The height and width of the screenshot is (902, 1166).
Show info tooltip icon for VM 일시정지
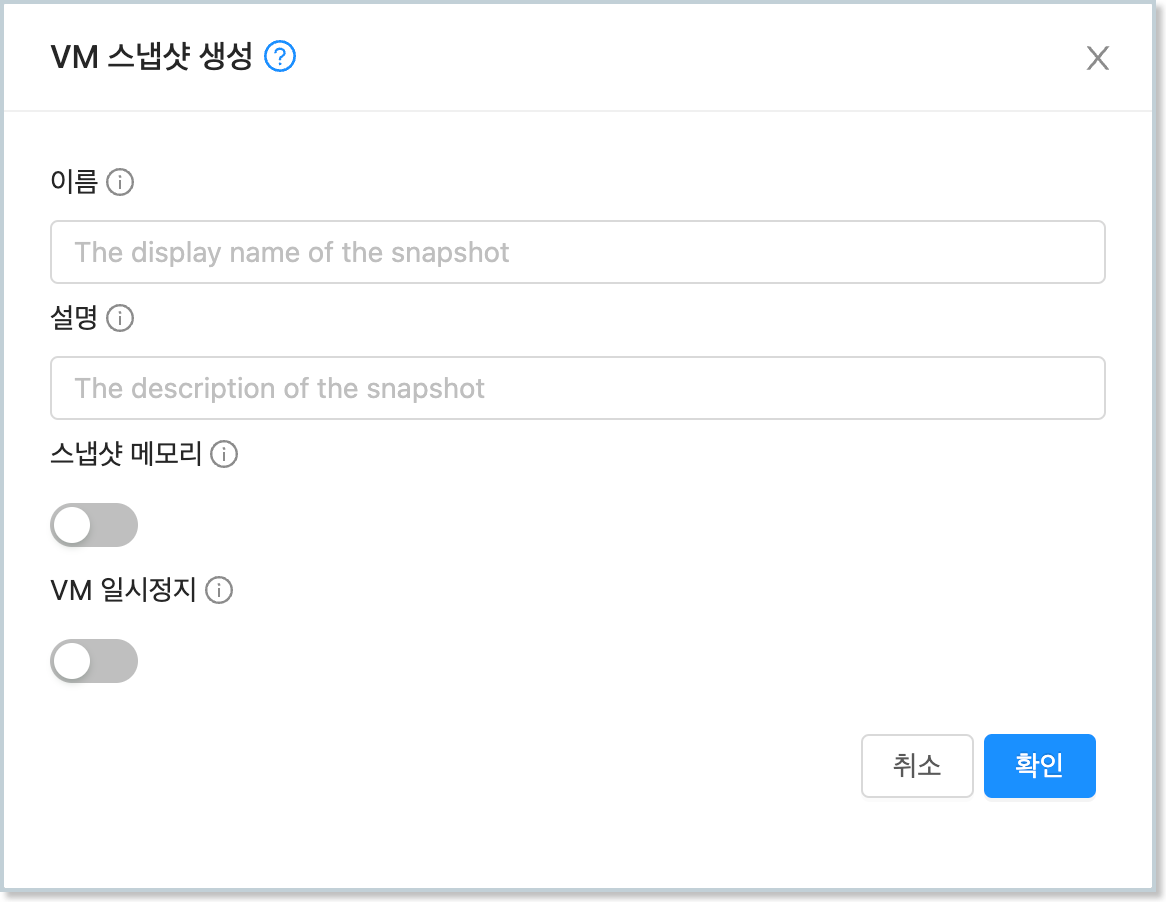click(219, 590)
